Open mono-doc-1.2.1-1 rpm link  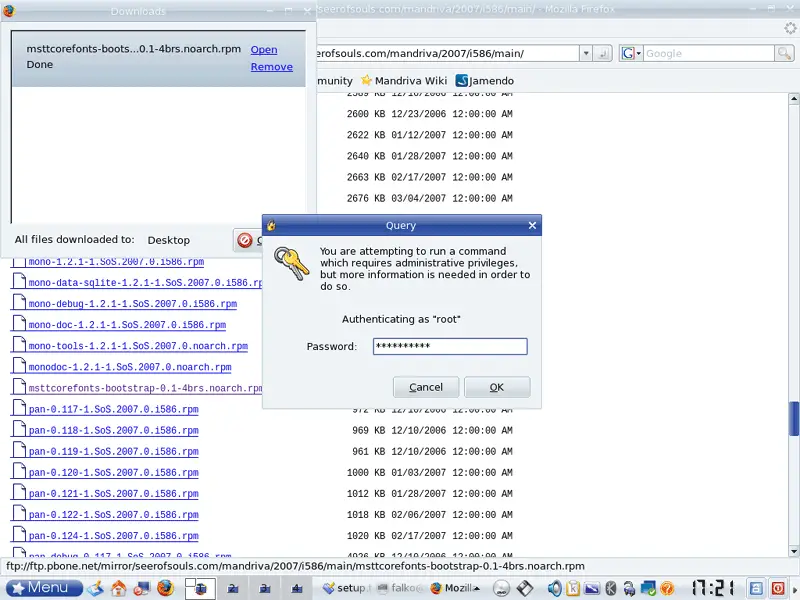[x=127, y=324]
